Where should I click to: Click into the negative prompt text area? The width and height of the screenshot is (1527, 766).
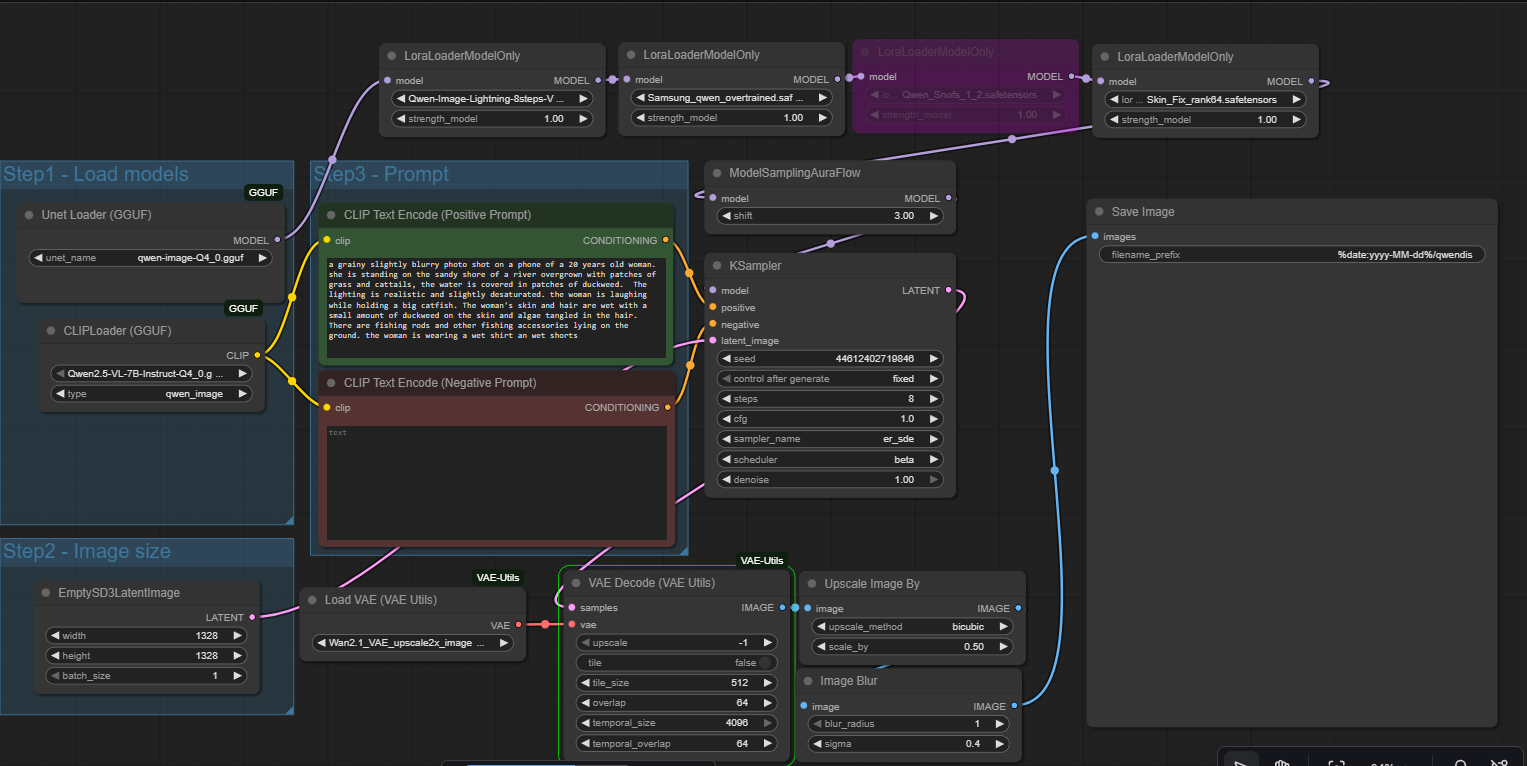pos(496,482)
